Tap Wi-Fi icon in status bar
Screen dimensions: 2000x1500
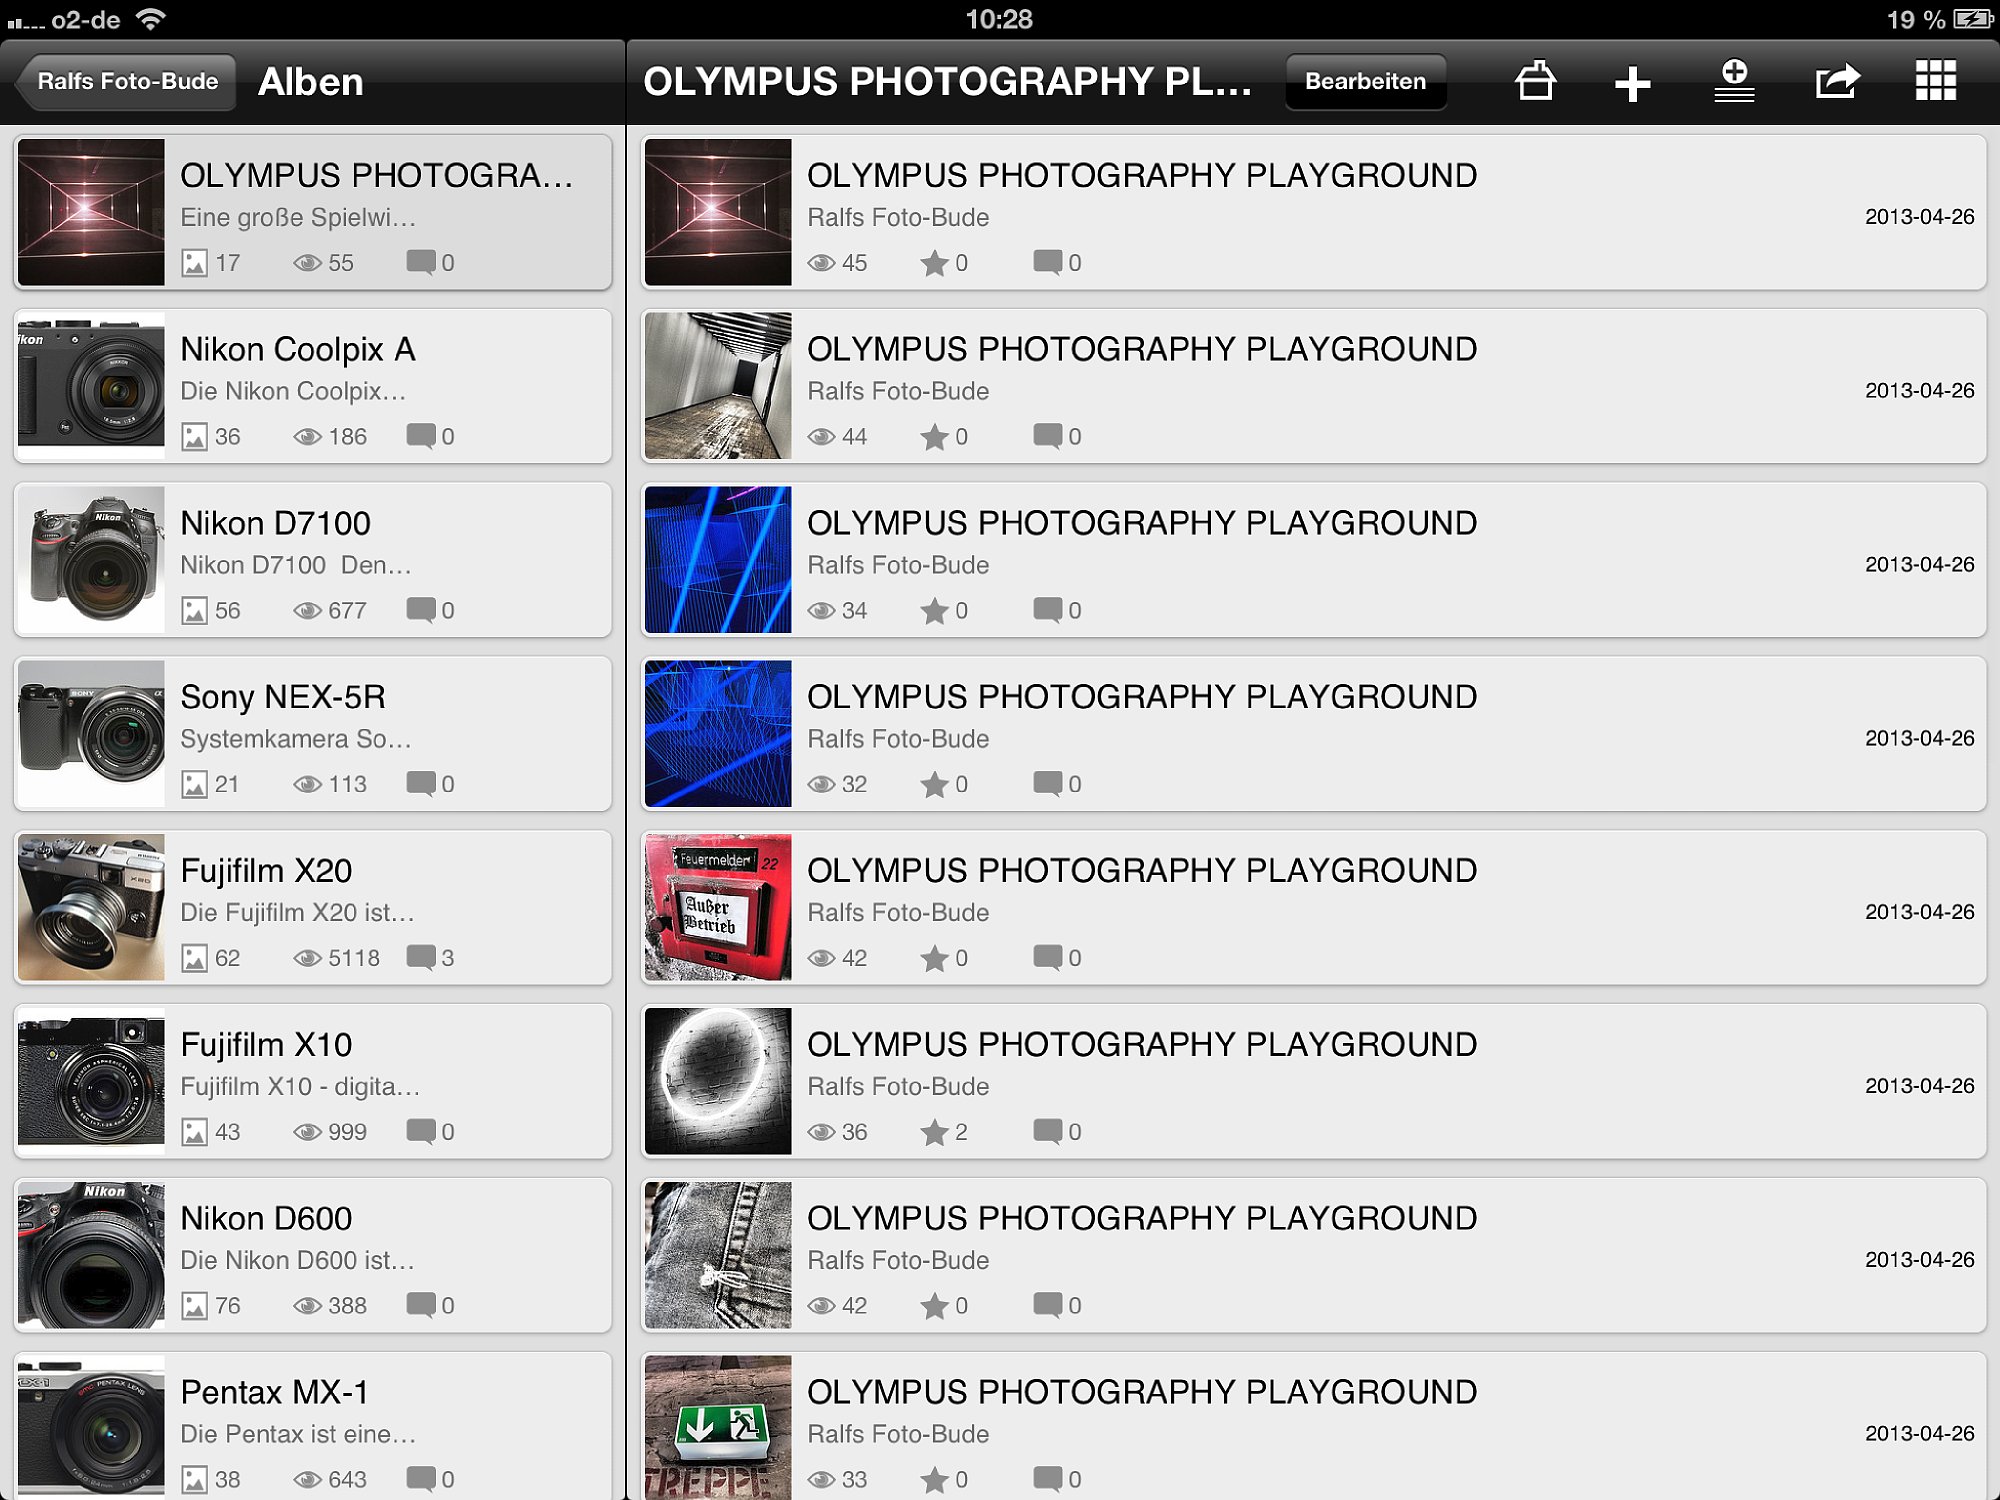tap(151, 19)
